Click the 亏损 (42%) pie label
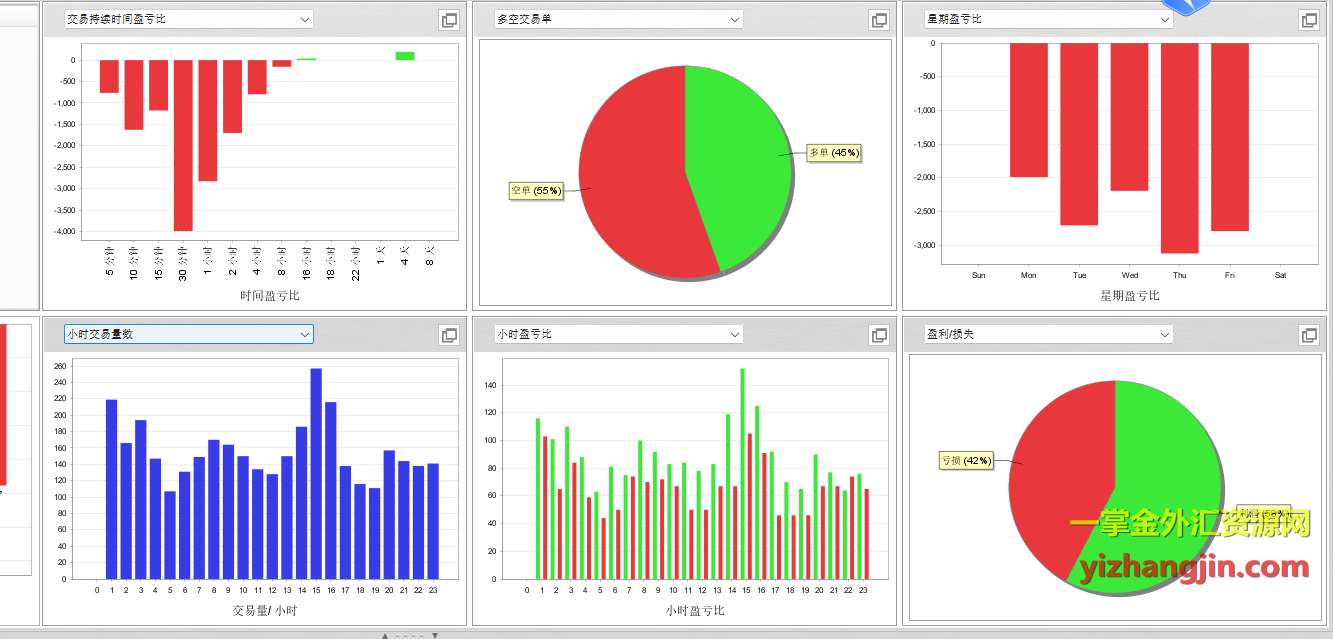 (x=966, y=461)
